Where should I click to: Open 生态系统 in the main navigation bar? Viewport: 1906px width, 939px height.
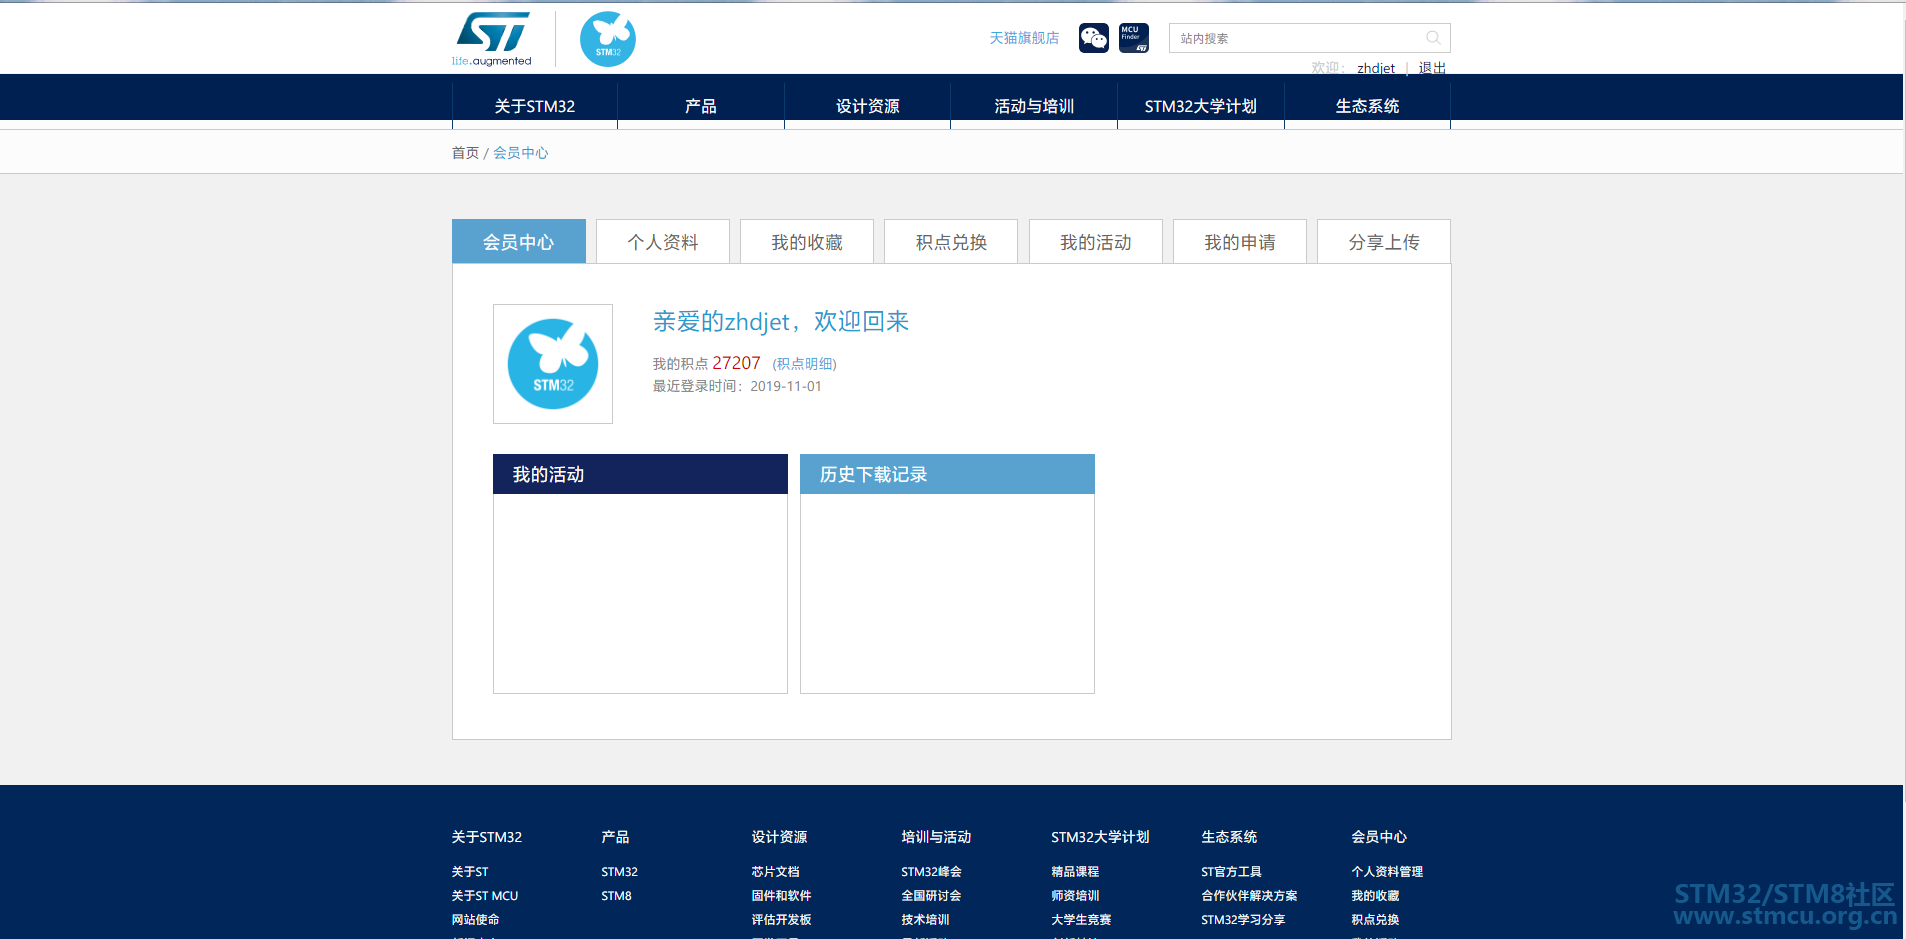pyautogui.click(x=1367, y=106)
